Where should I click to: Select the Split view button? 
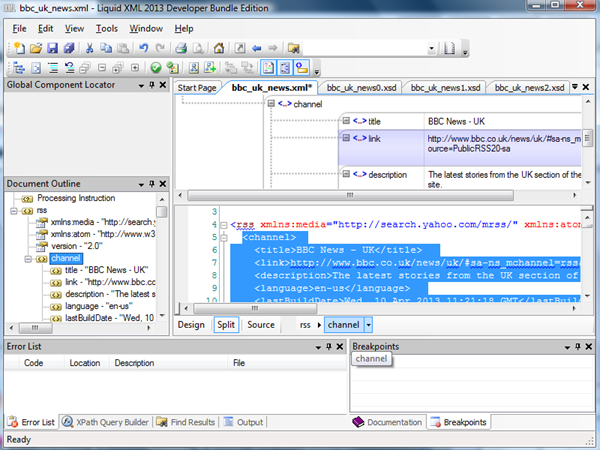point(226,324)
